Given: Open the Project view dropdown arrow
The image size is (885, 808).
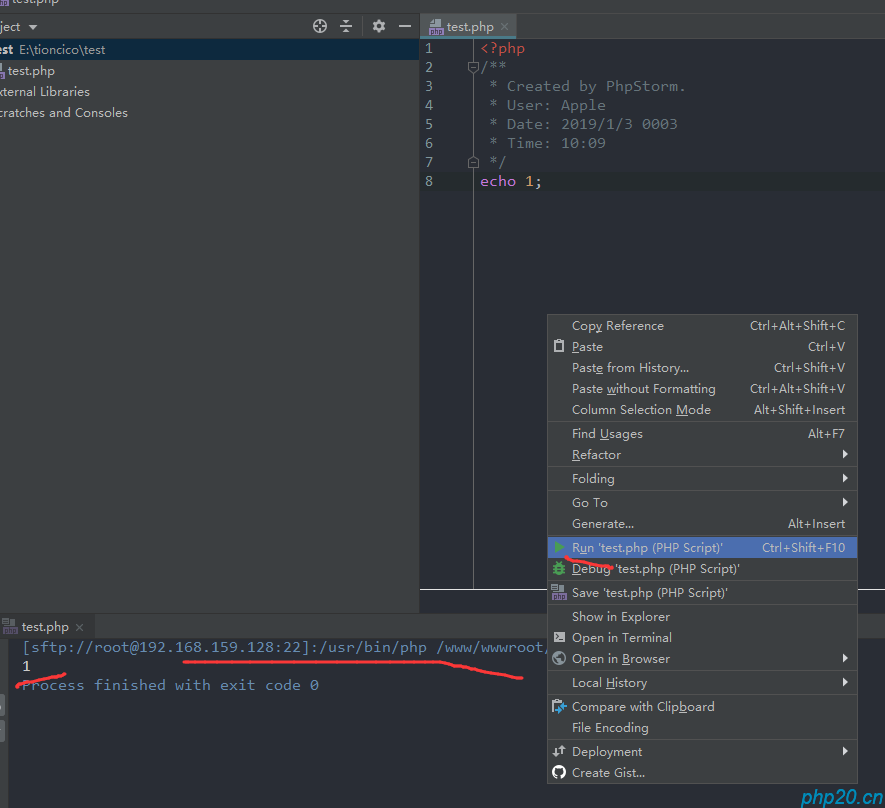Looking at the screenshot, I should (33, 27).
